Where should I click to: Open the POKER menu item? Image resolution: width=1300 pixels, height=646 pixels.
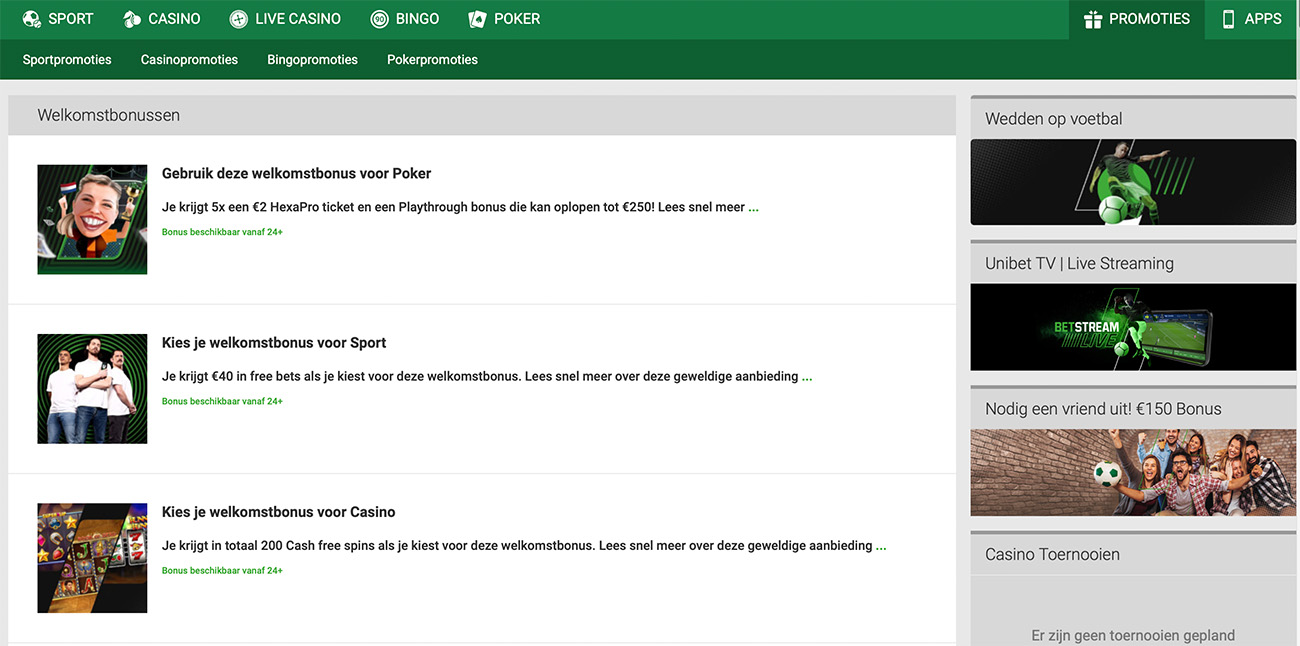(x=504, y=19)
